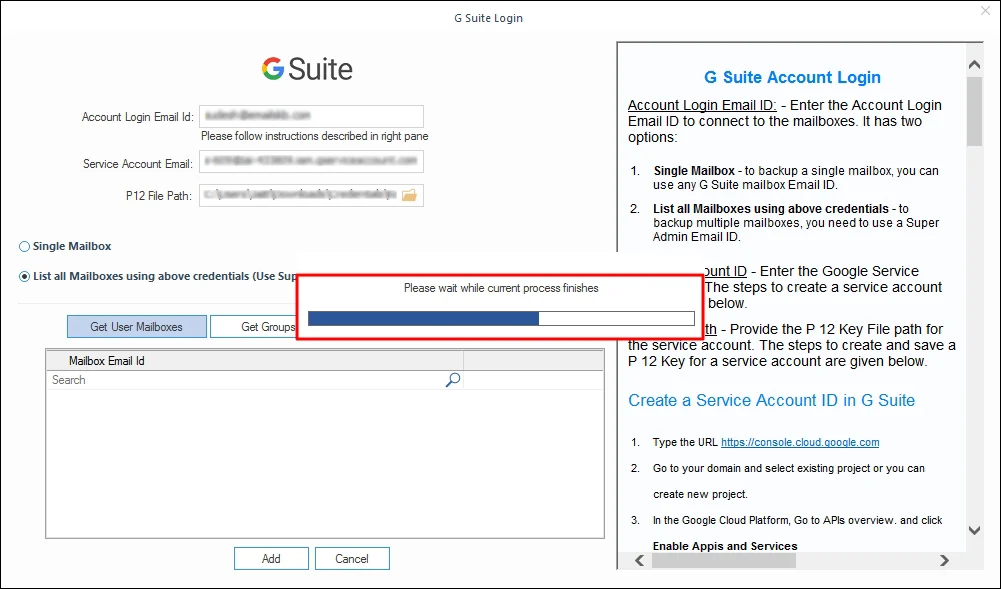Click the magnifier search icon in mailbox list
This screenshot has height=589, width=1001.
click(x=453, y=380)
